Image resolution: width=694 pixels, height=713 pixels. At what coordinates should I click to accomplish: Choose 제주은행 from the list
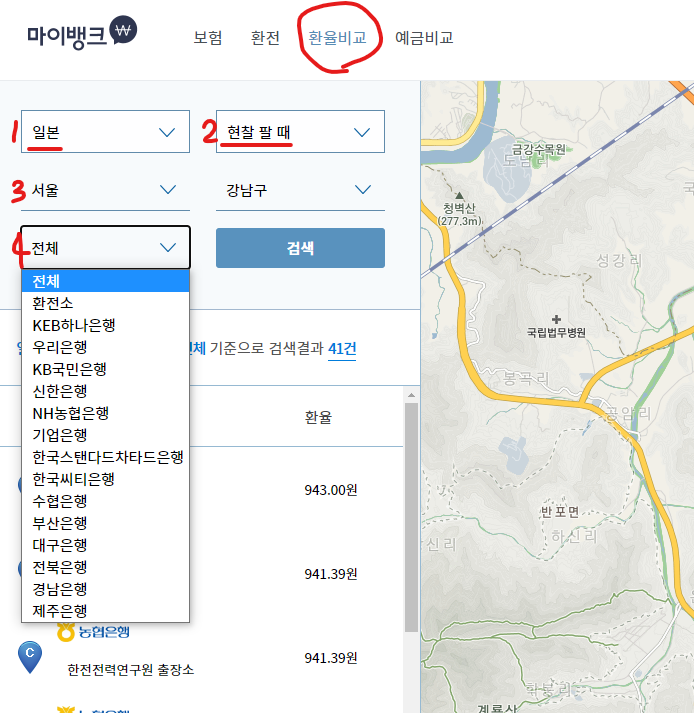pyautogui.click(x=106, y=611)
